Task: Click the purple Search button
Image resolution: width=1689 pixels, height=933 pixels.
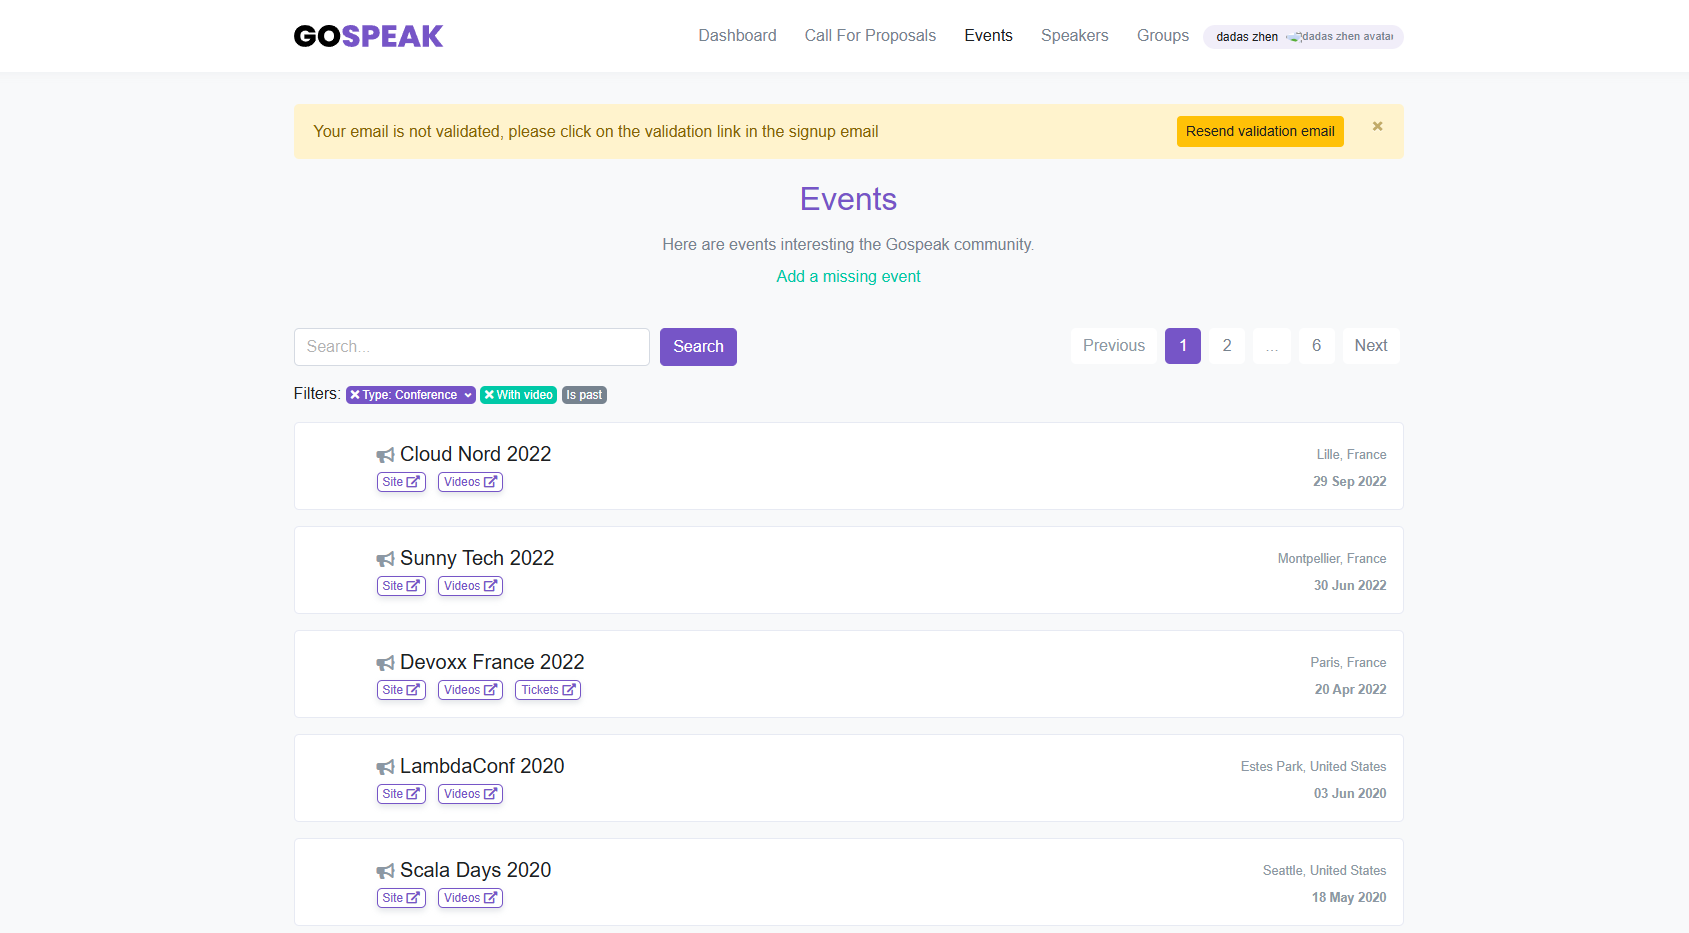Action: point(698,347)
